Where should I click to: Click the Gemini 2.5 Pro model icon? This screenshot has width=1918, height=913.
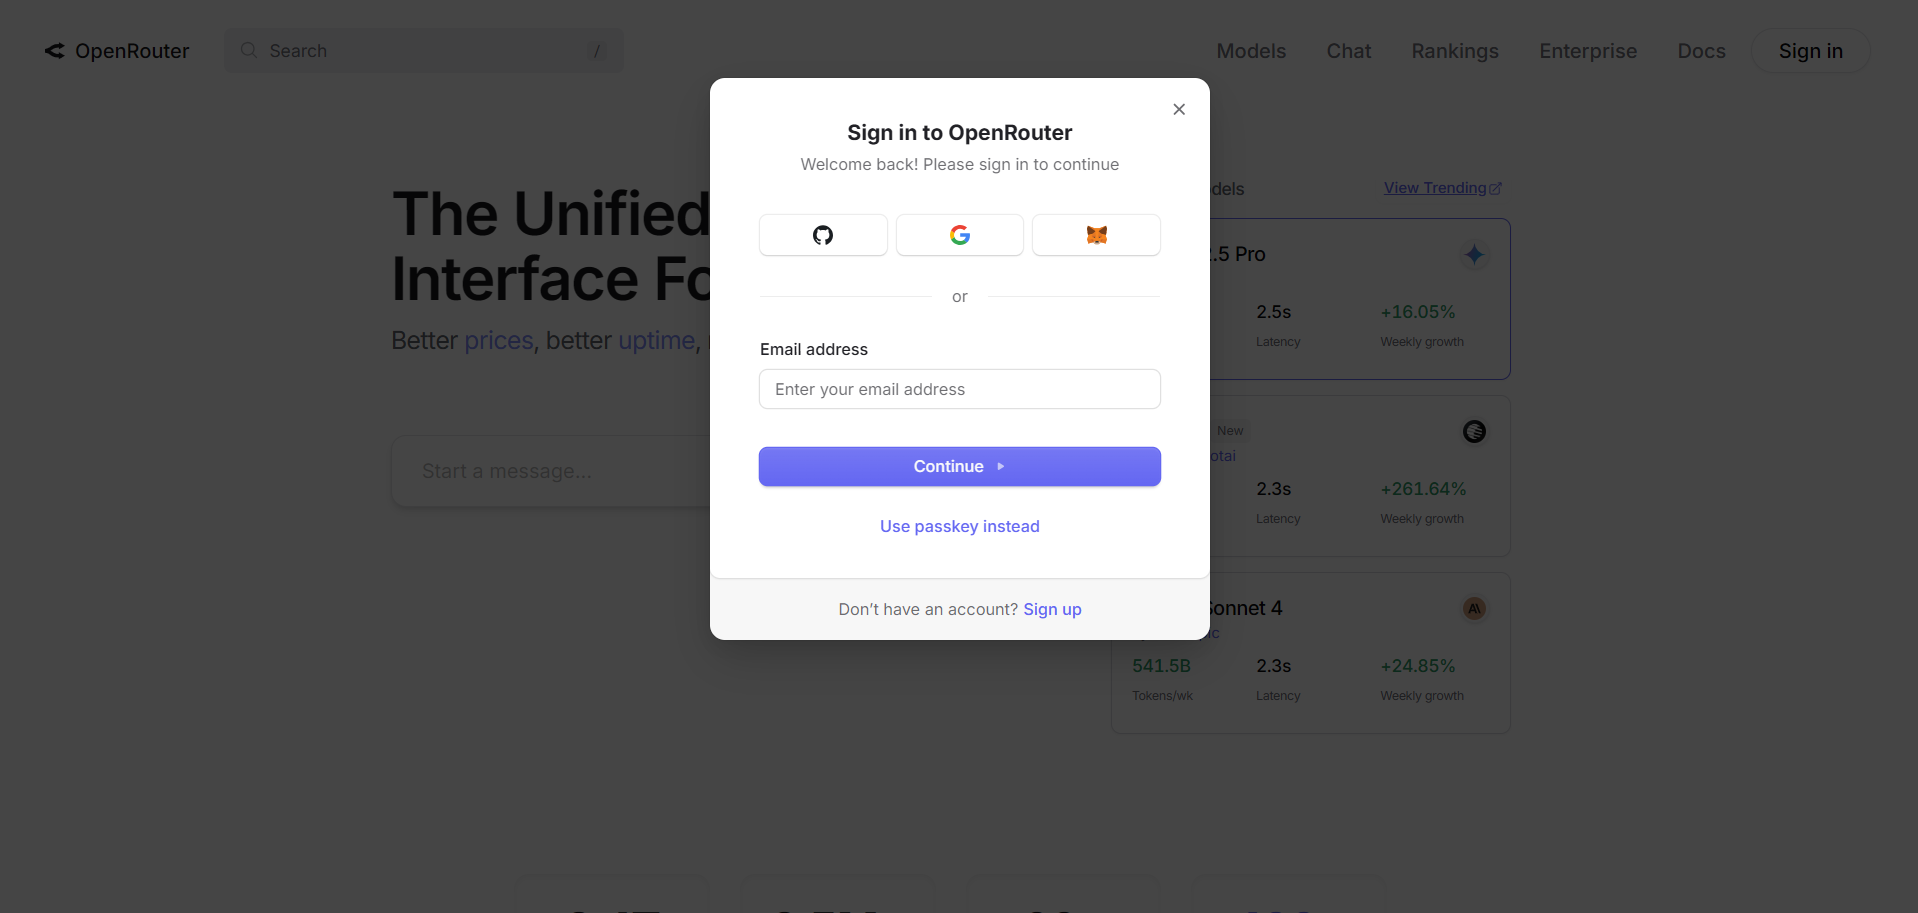pos(1473,254)
